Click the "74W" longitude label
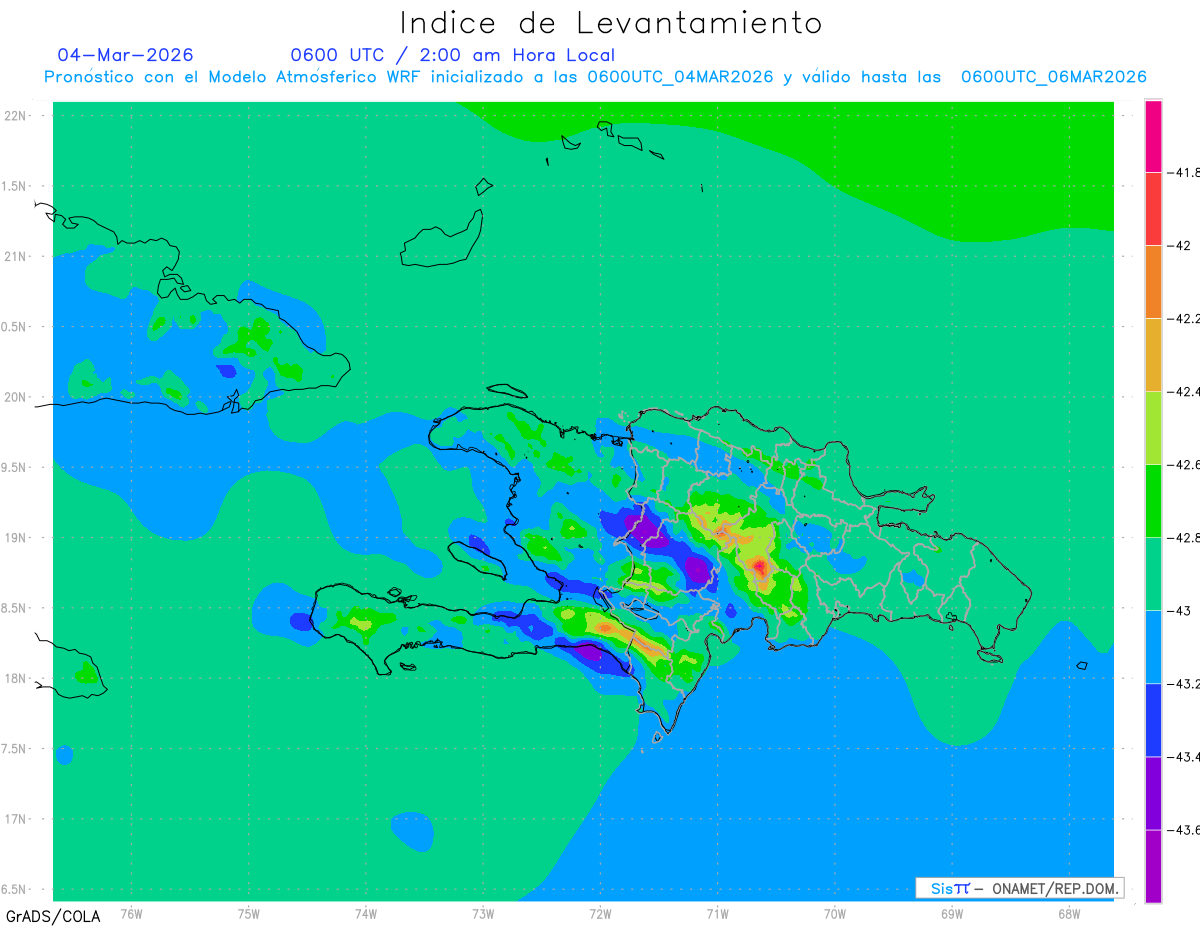 pyautogui.click(x=366, y=912)
